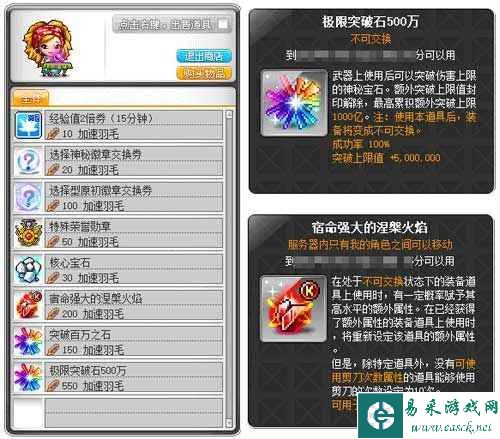The width and height of the screenshot is (500, 439).
Task: Click the large red flame tooltip image
Action: pyautogui.click(x=293, y=309)
